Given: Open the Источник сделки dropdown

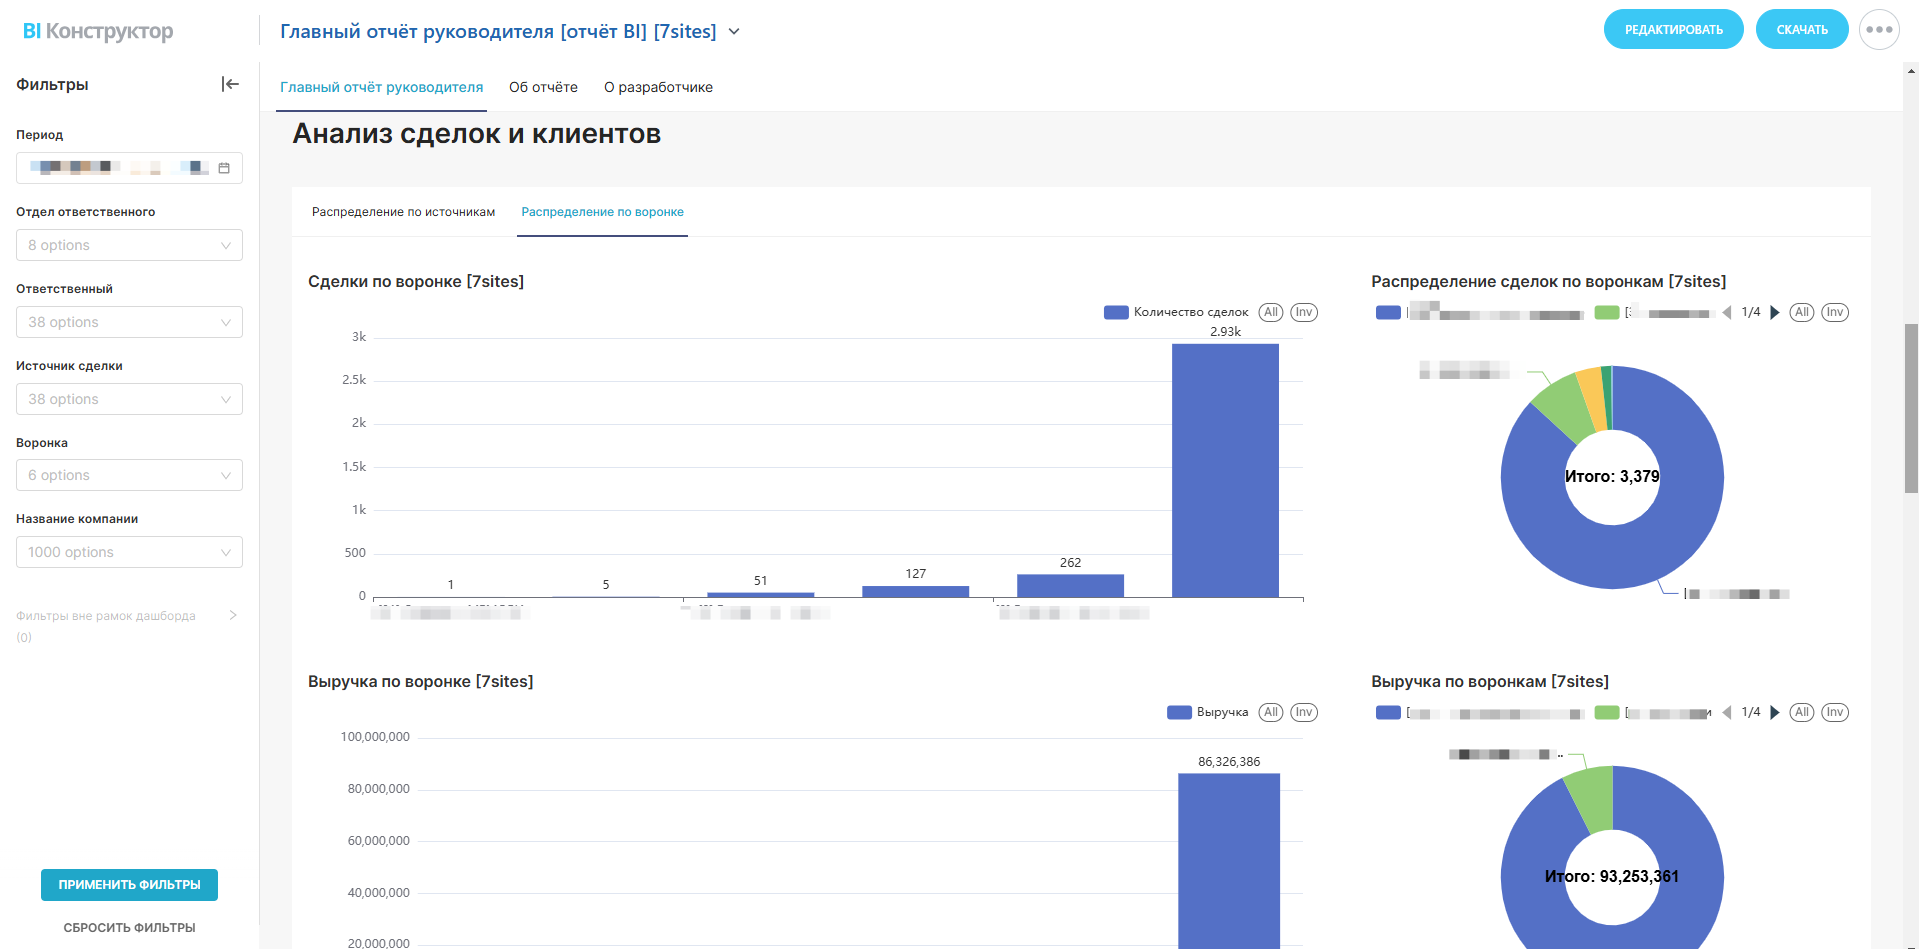Looking at the screenshot, I should tap(129, 400).
